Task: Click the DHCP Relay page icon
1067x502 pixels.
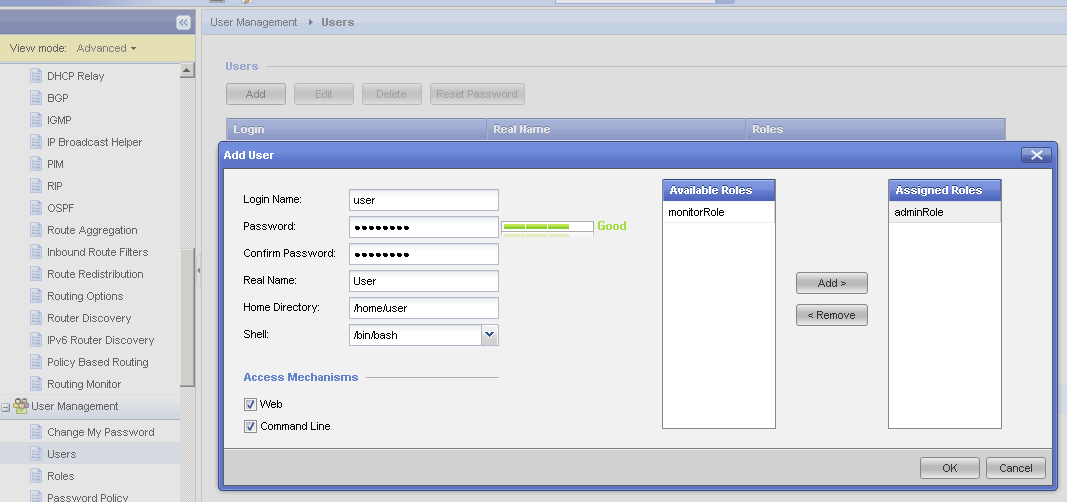Action: pyautogui.click(x=36, y=76)
